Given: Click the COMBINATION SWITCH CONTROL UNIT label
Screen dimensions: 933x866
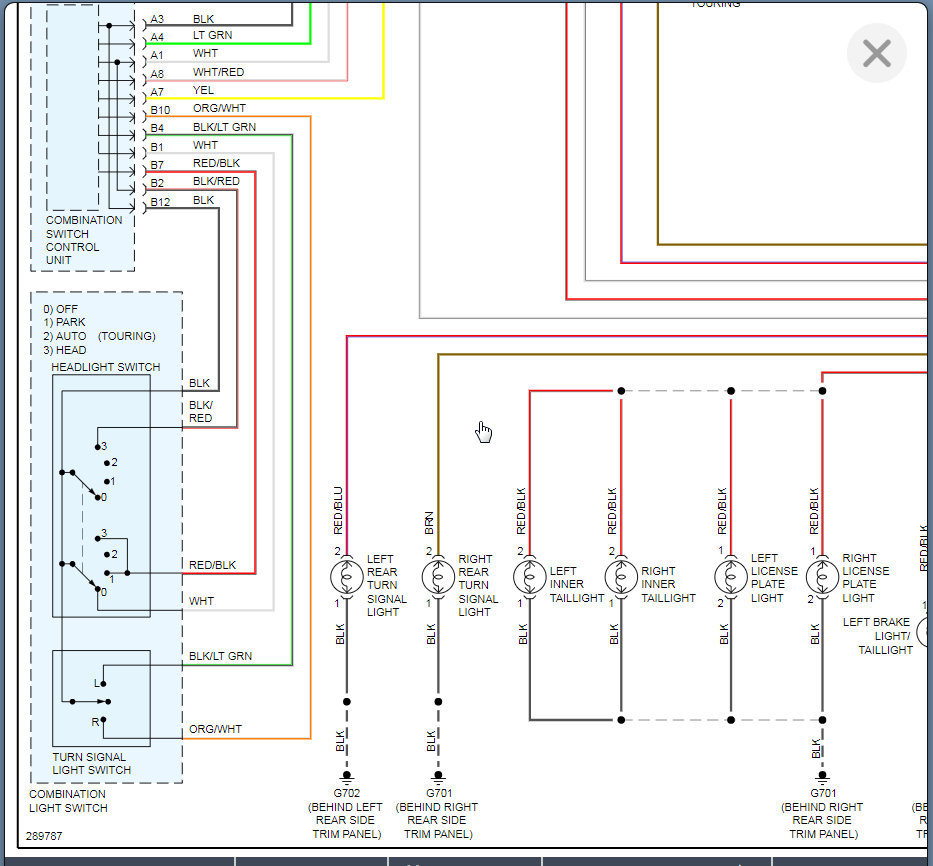Looking at the screenshot, I should pyautogui.click(x=84, y=240).
